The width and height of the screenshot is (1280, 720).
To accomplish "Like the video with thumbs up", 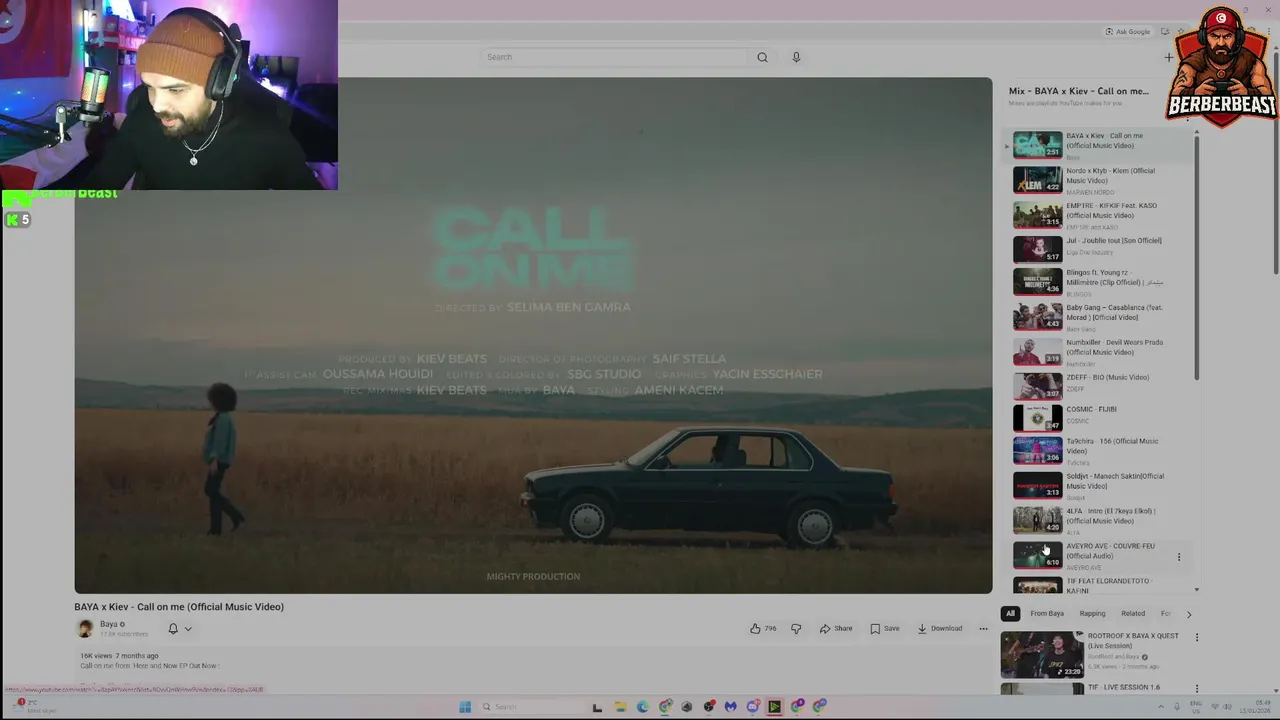I will 763,629.
